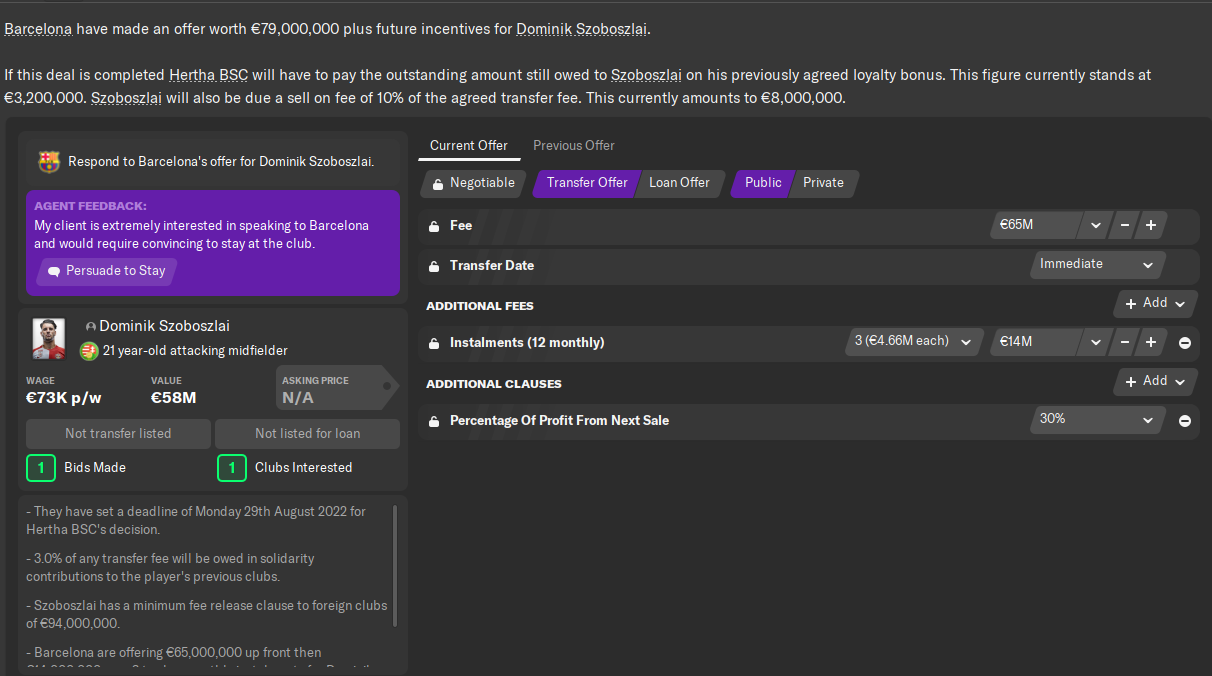Remove Percentage Of Profit From Next Sale clause
Viewport: 1212px width, 676px height.
point(1185,421)
